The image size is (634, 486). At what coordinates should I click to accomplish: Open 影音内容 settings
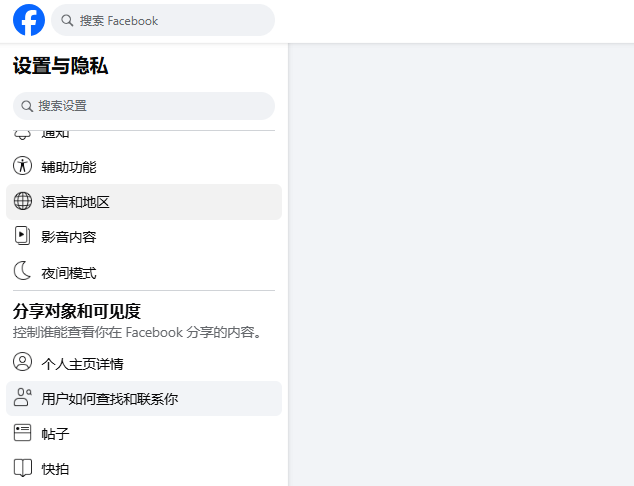144,237
